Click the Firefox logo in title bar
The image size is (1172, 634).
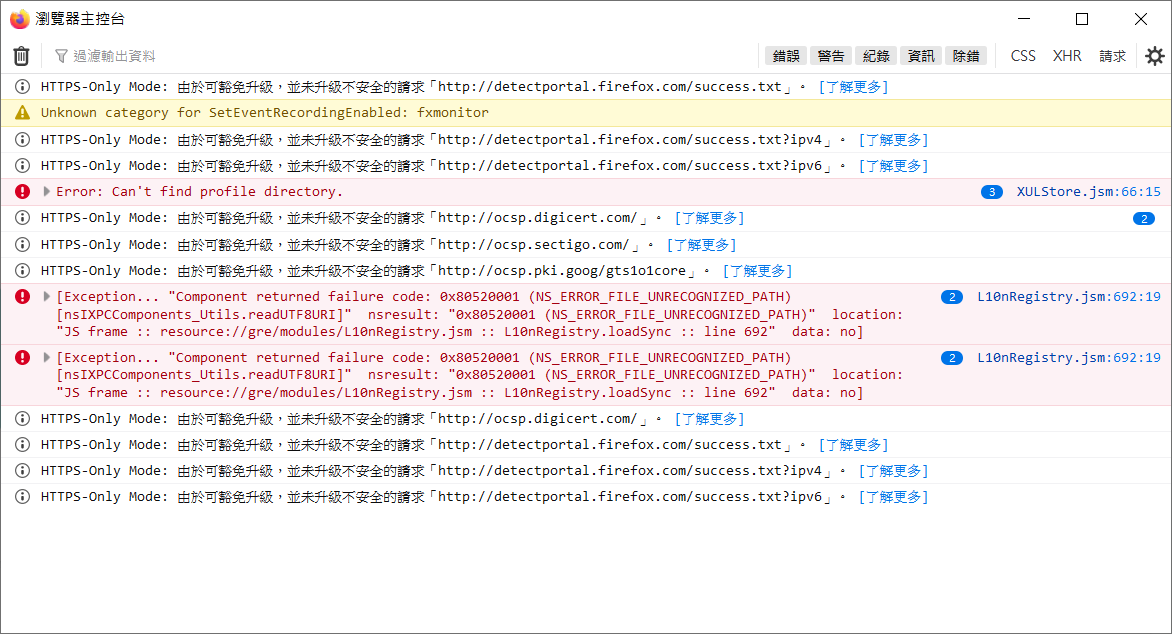click(19, 19)
